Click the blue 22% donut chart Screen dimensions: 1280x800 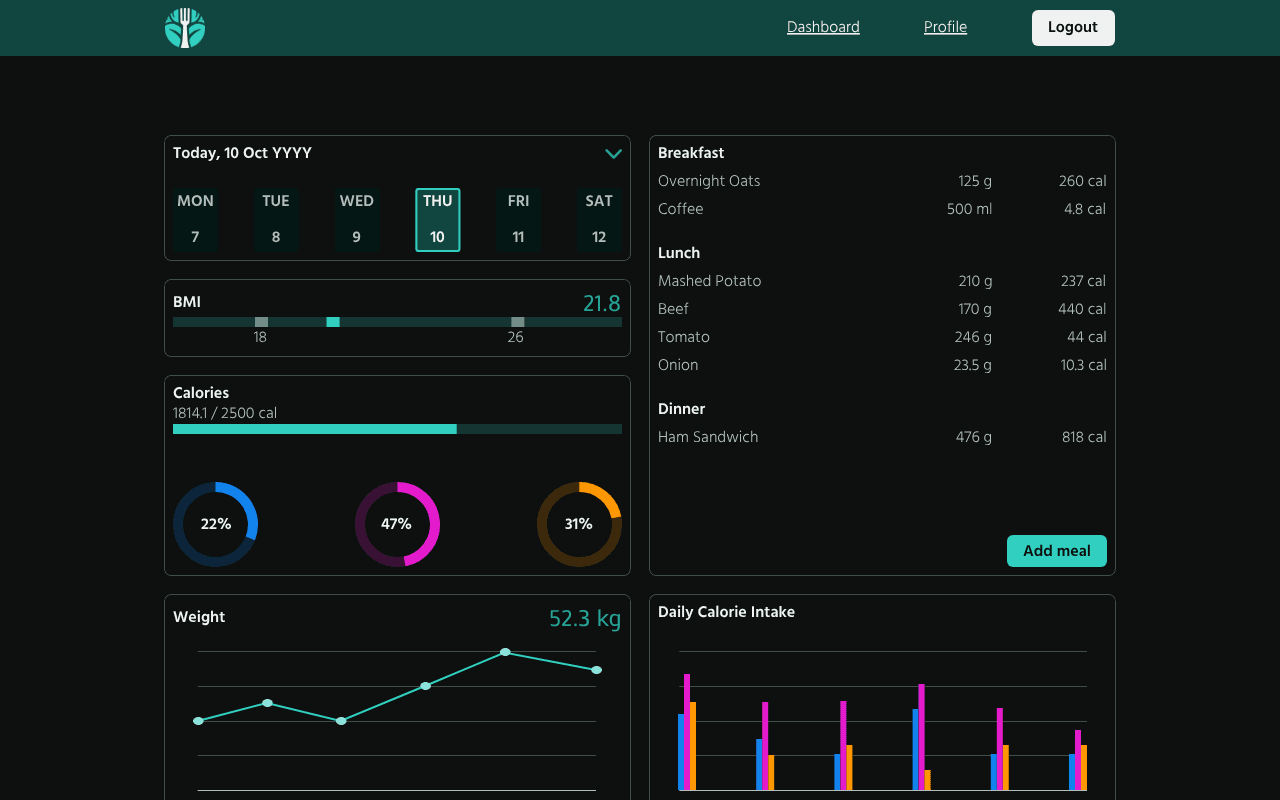click(x=215, y=524)
